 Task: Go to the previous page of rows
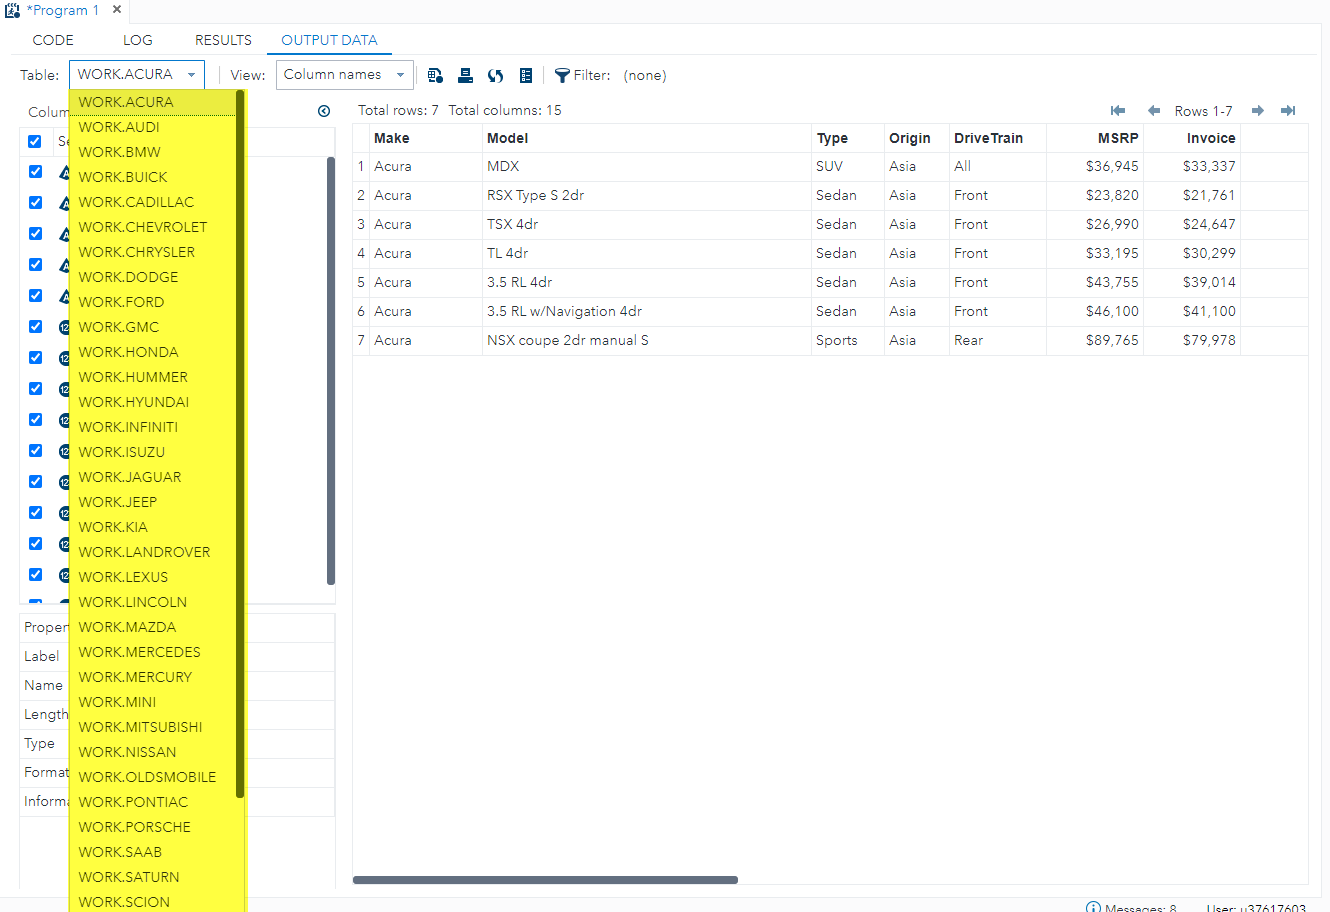(x=1153, y=111)
